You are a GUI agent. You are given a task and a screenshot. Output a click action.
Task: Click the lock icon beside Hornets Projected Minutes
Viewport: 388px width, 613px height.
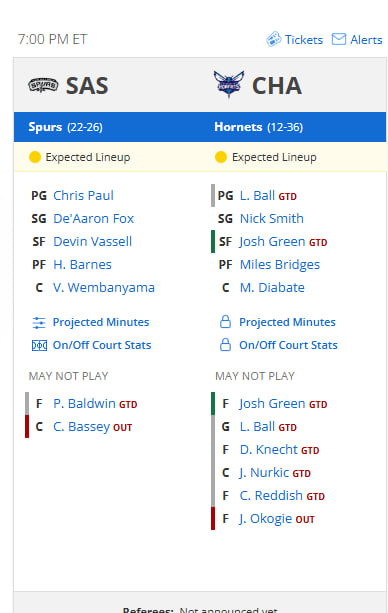(x=225, y=322)
